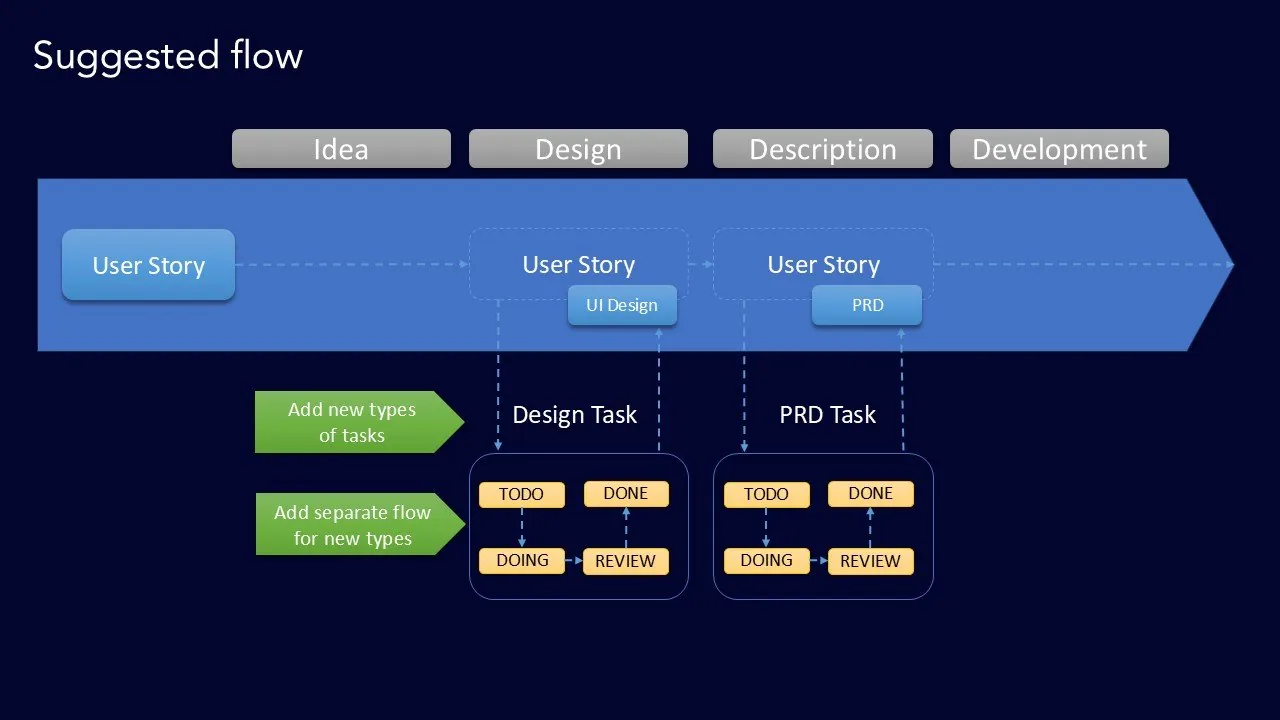Click the Add new types of tasks arrow

click(x=359, y=422)
